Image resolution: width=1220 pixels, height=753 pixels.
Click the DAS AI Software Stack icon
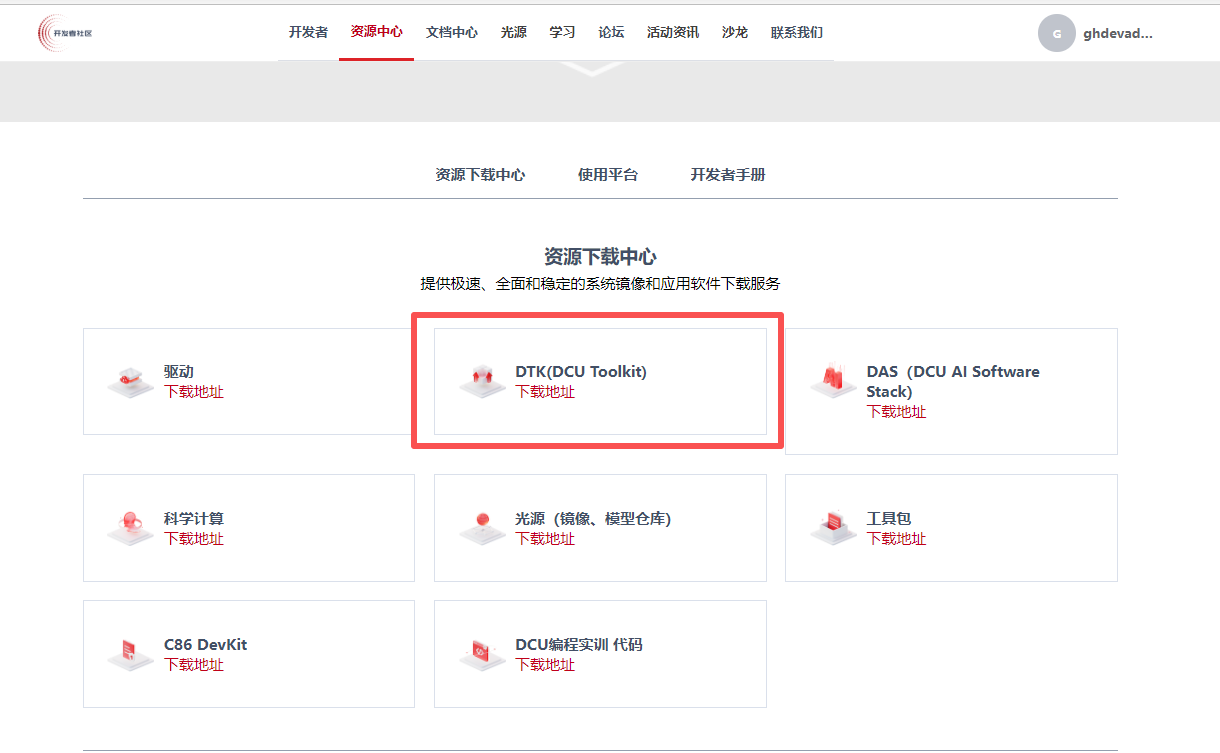833,382
